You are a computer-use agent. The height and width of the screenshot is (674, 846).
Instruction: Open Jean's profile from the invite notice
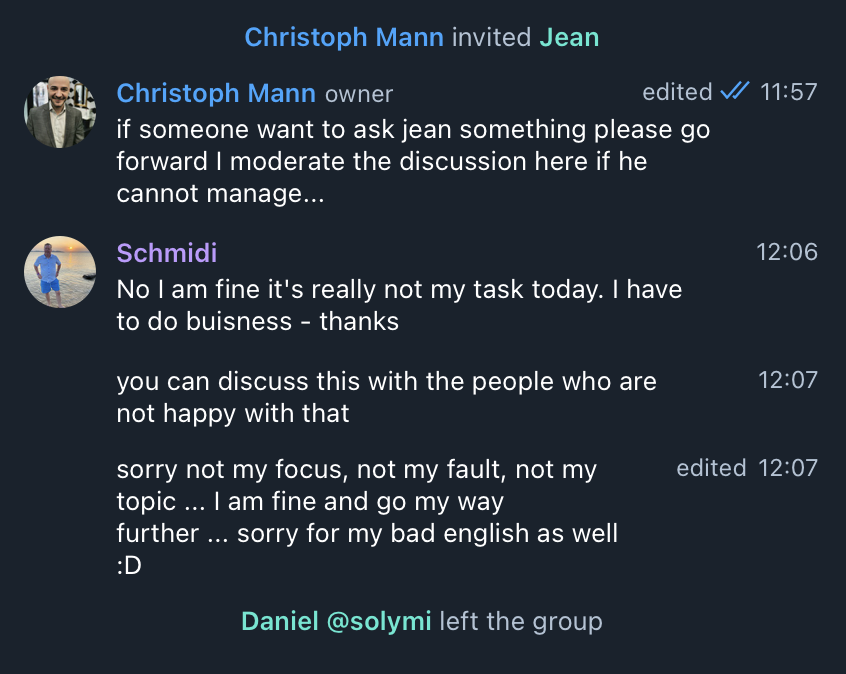point(569,38)
